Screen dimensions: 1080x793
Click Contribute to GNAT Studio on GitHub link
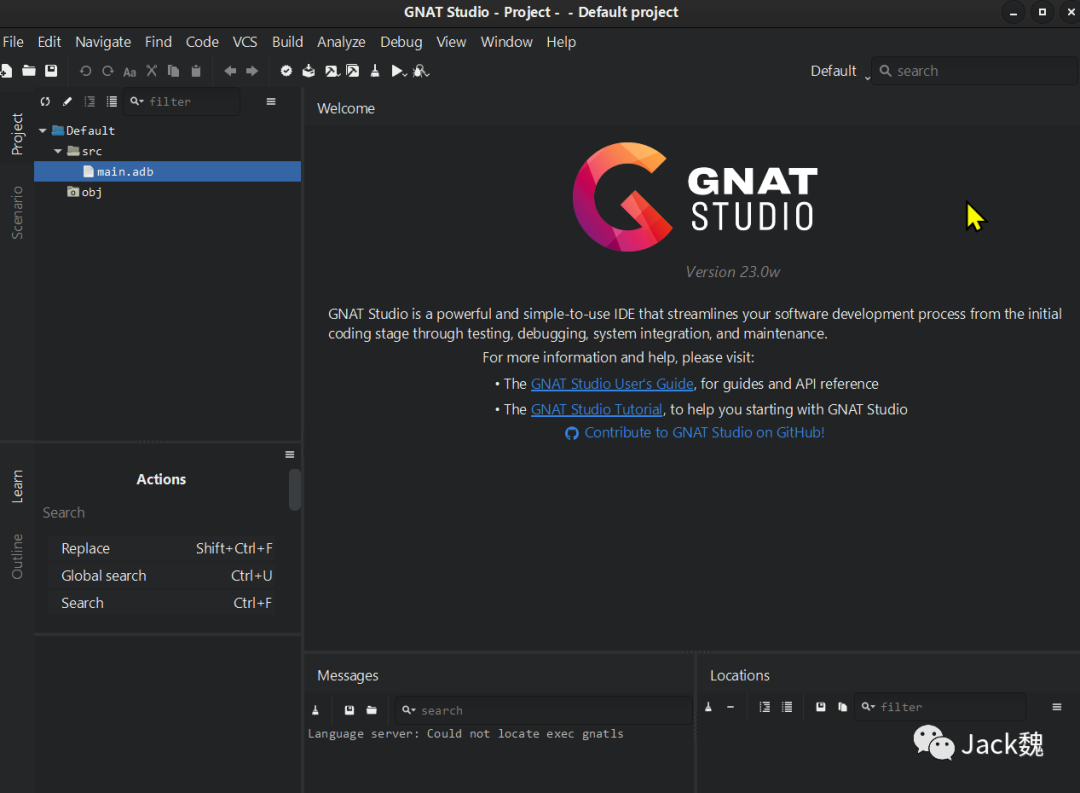coord(704,433)
